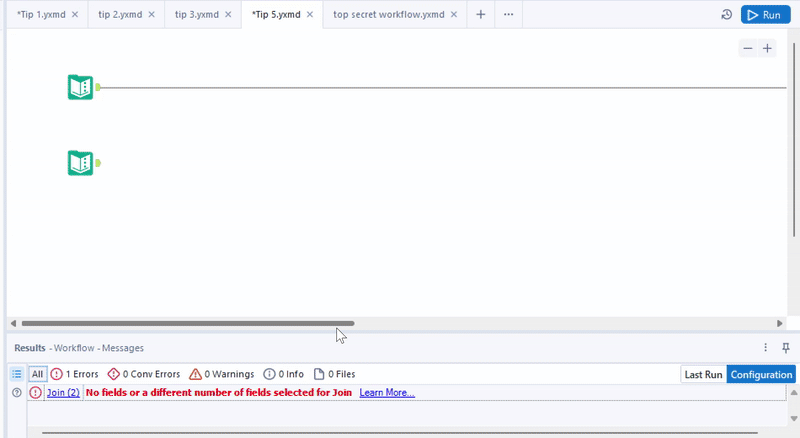
Task: Select the upper Text Input tool on canvas
Action: [x=81, y=87]
